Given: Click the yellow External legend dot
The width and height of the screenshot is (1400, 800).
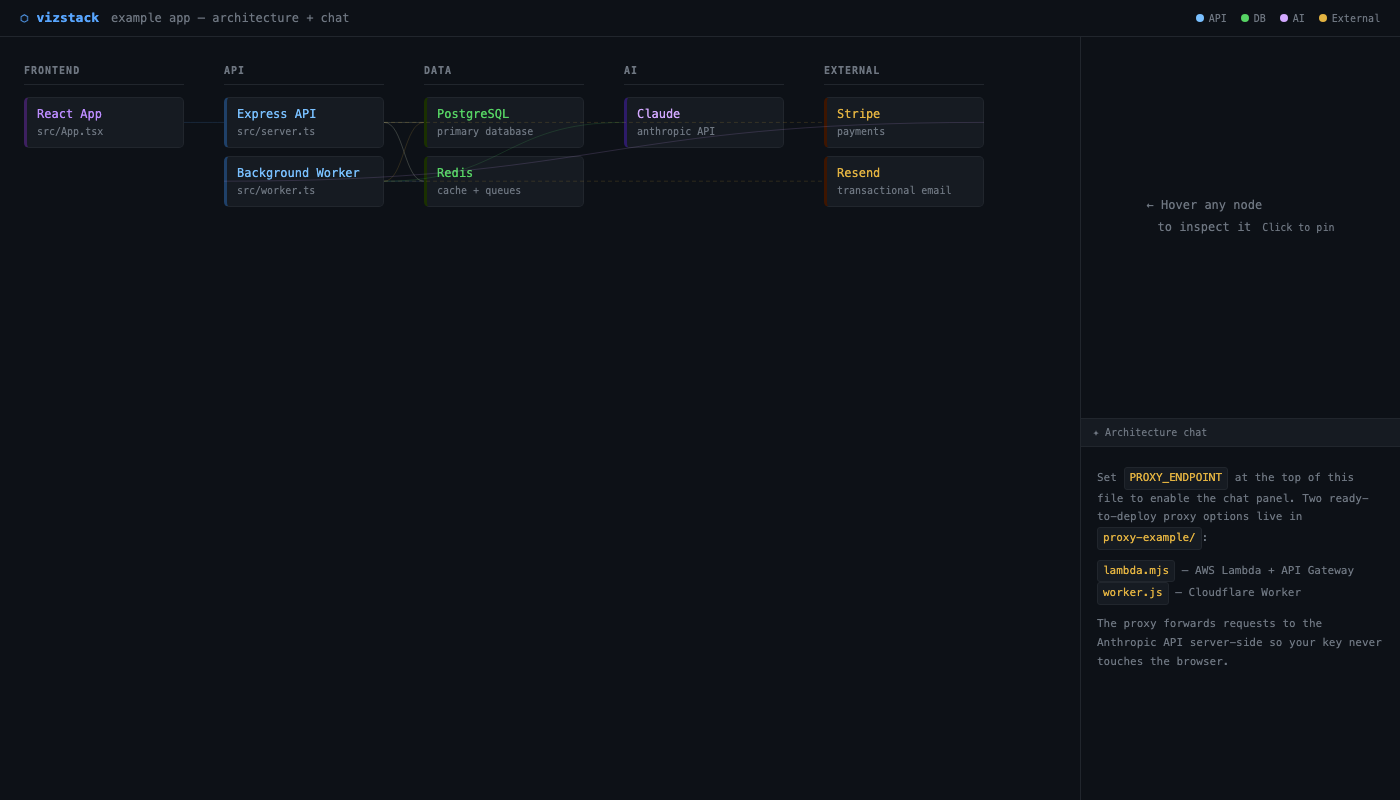Looking at the screenshot, I should point(1323,18).
